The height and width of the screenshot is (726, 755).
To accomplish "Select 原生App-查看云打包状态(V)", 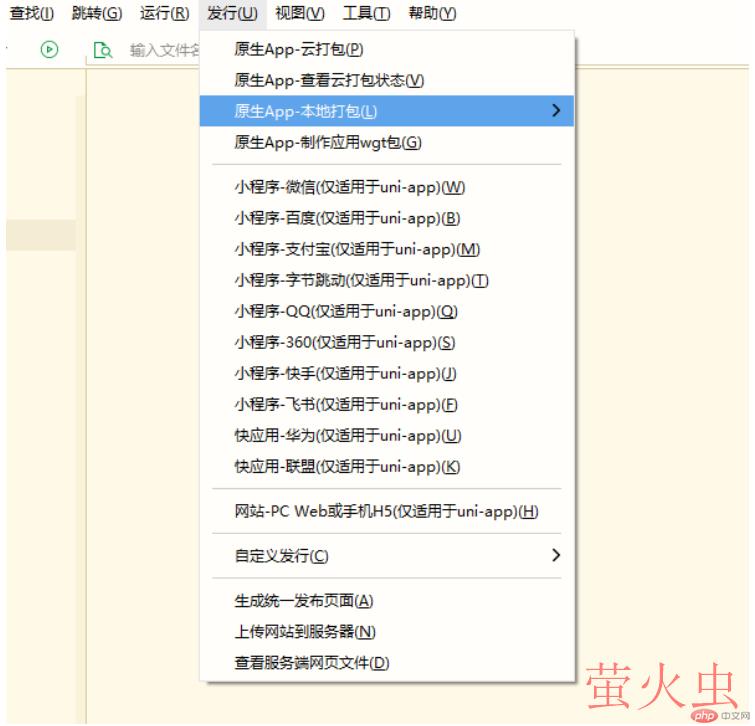I will pos(387,80).
